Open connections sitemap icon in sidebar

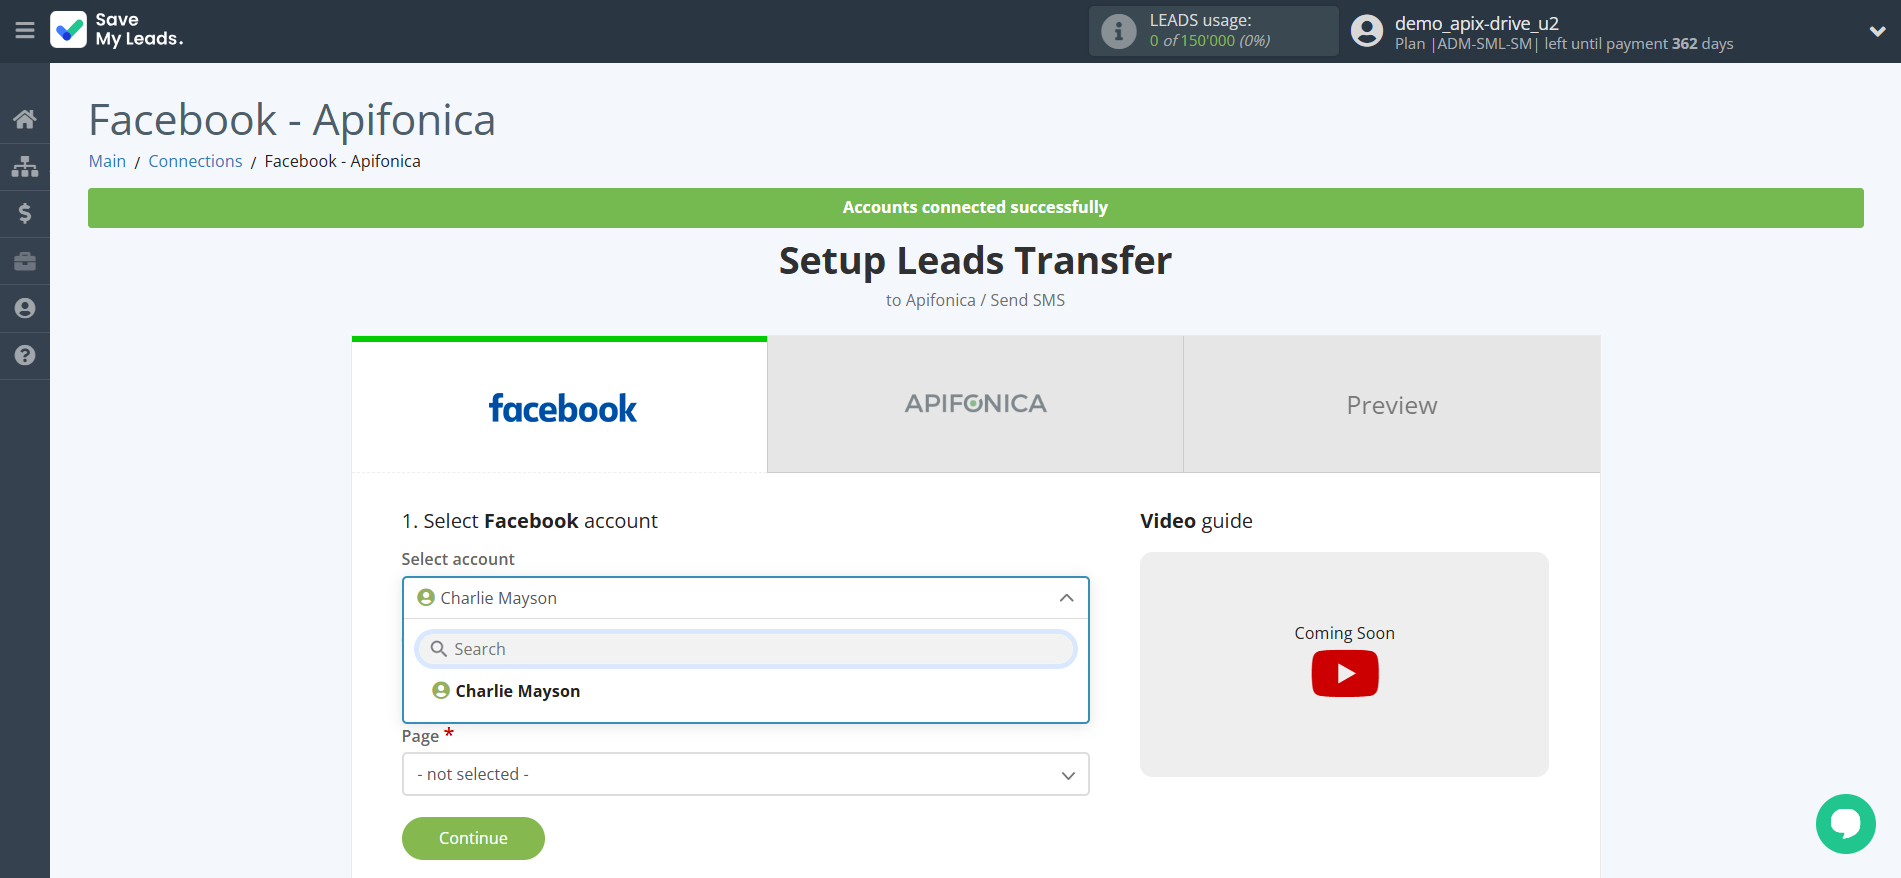pos(25,166)
